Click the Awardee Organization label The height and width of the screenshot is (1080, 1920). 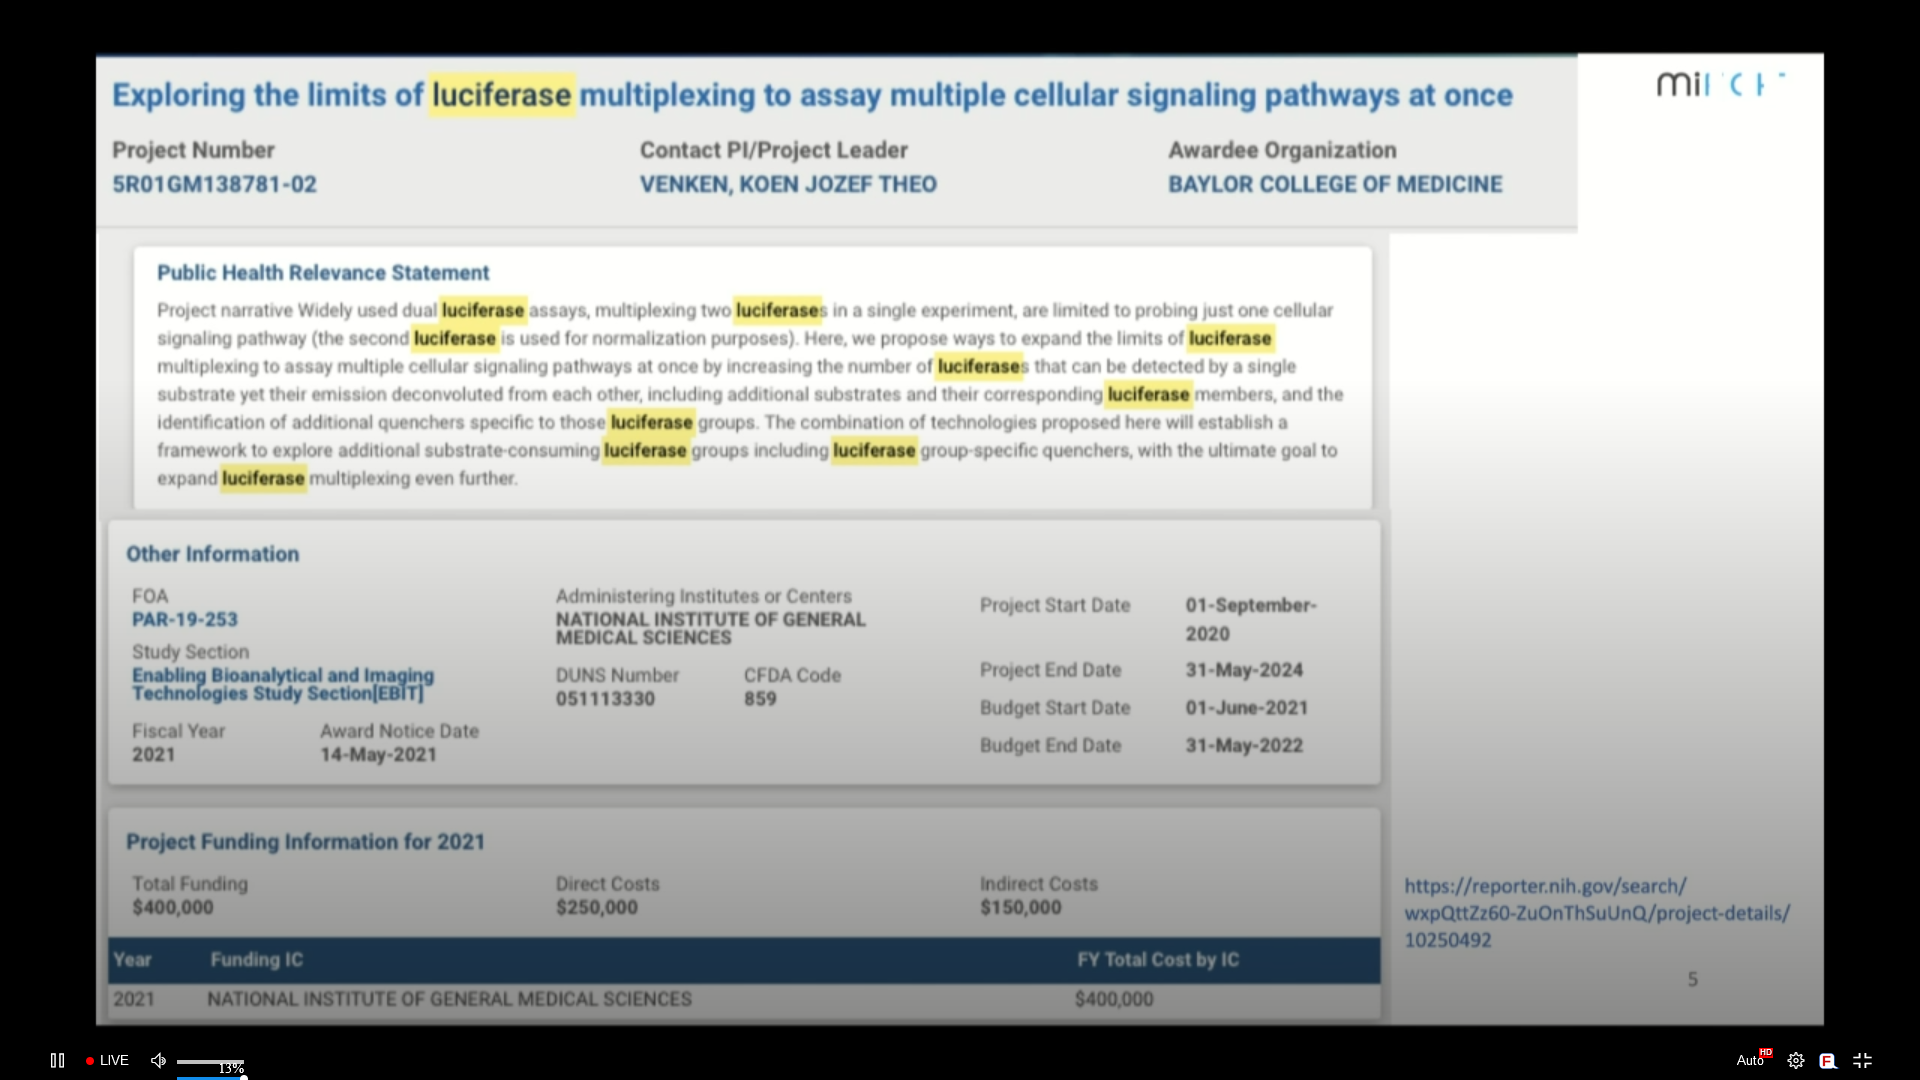(1282, 150)
